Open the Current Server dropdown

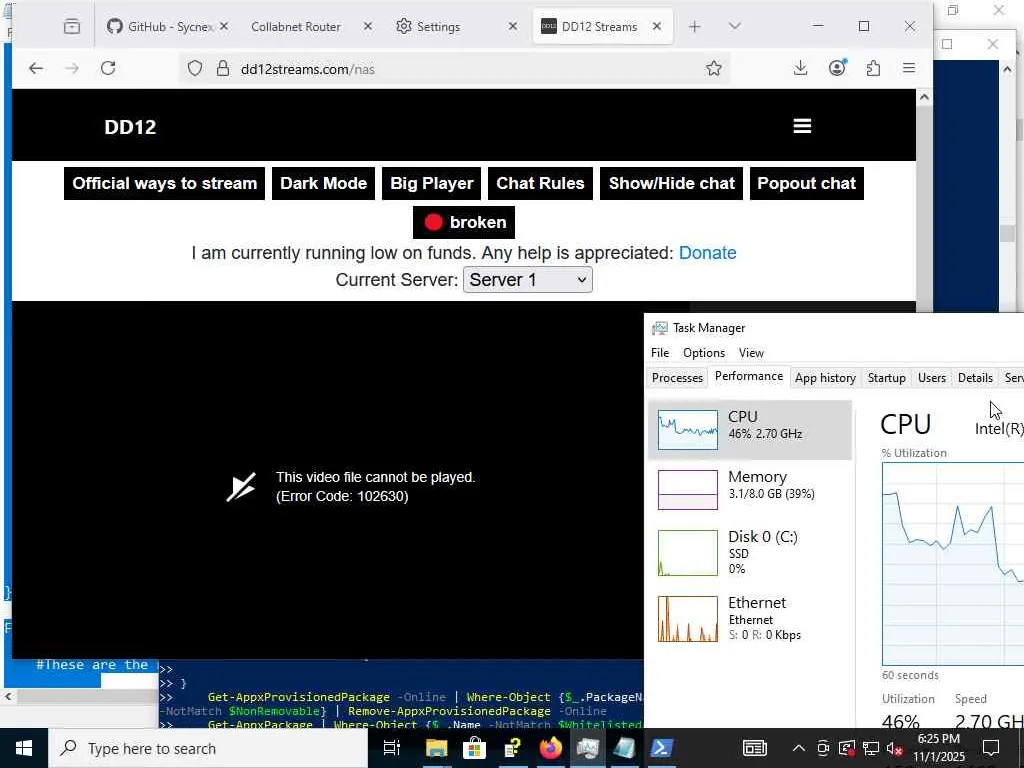coord(528,280)
